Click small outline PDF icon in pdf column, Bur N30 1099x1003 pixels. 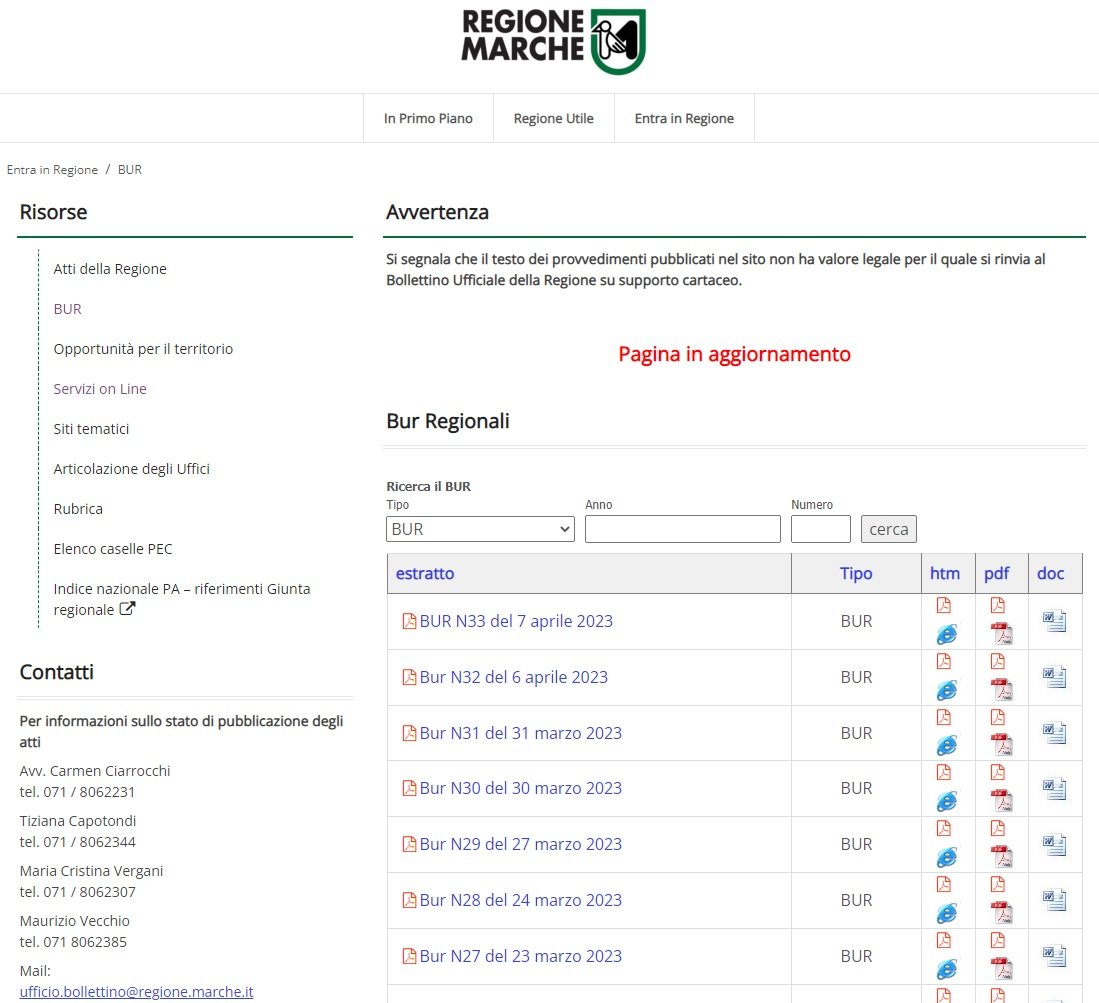coord(997,772)
